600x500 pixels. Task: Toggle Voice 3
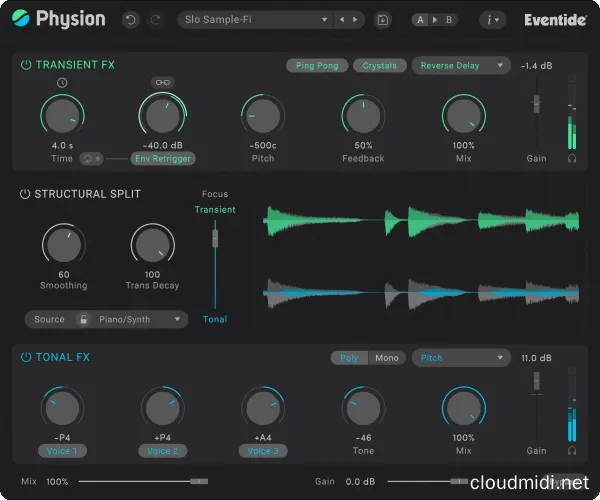[x=263, y=451]
